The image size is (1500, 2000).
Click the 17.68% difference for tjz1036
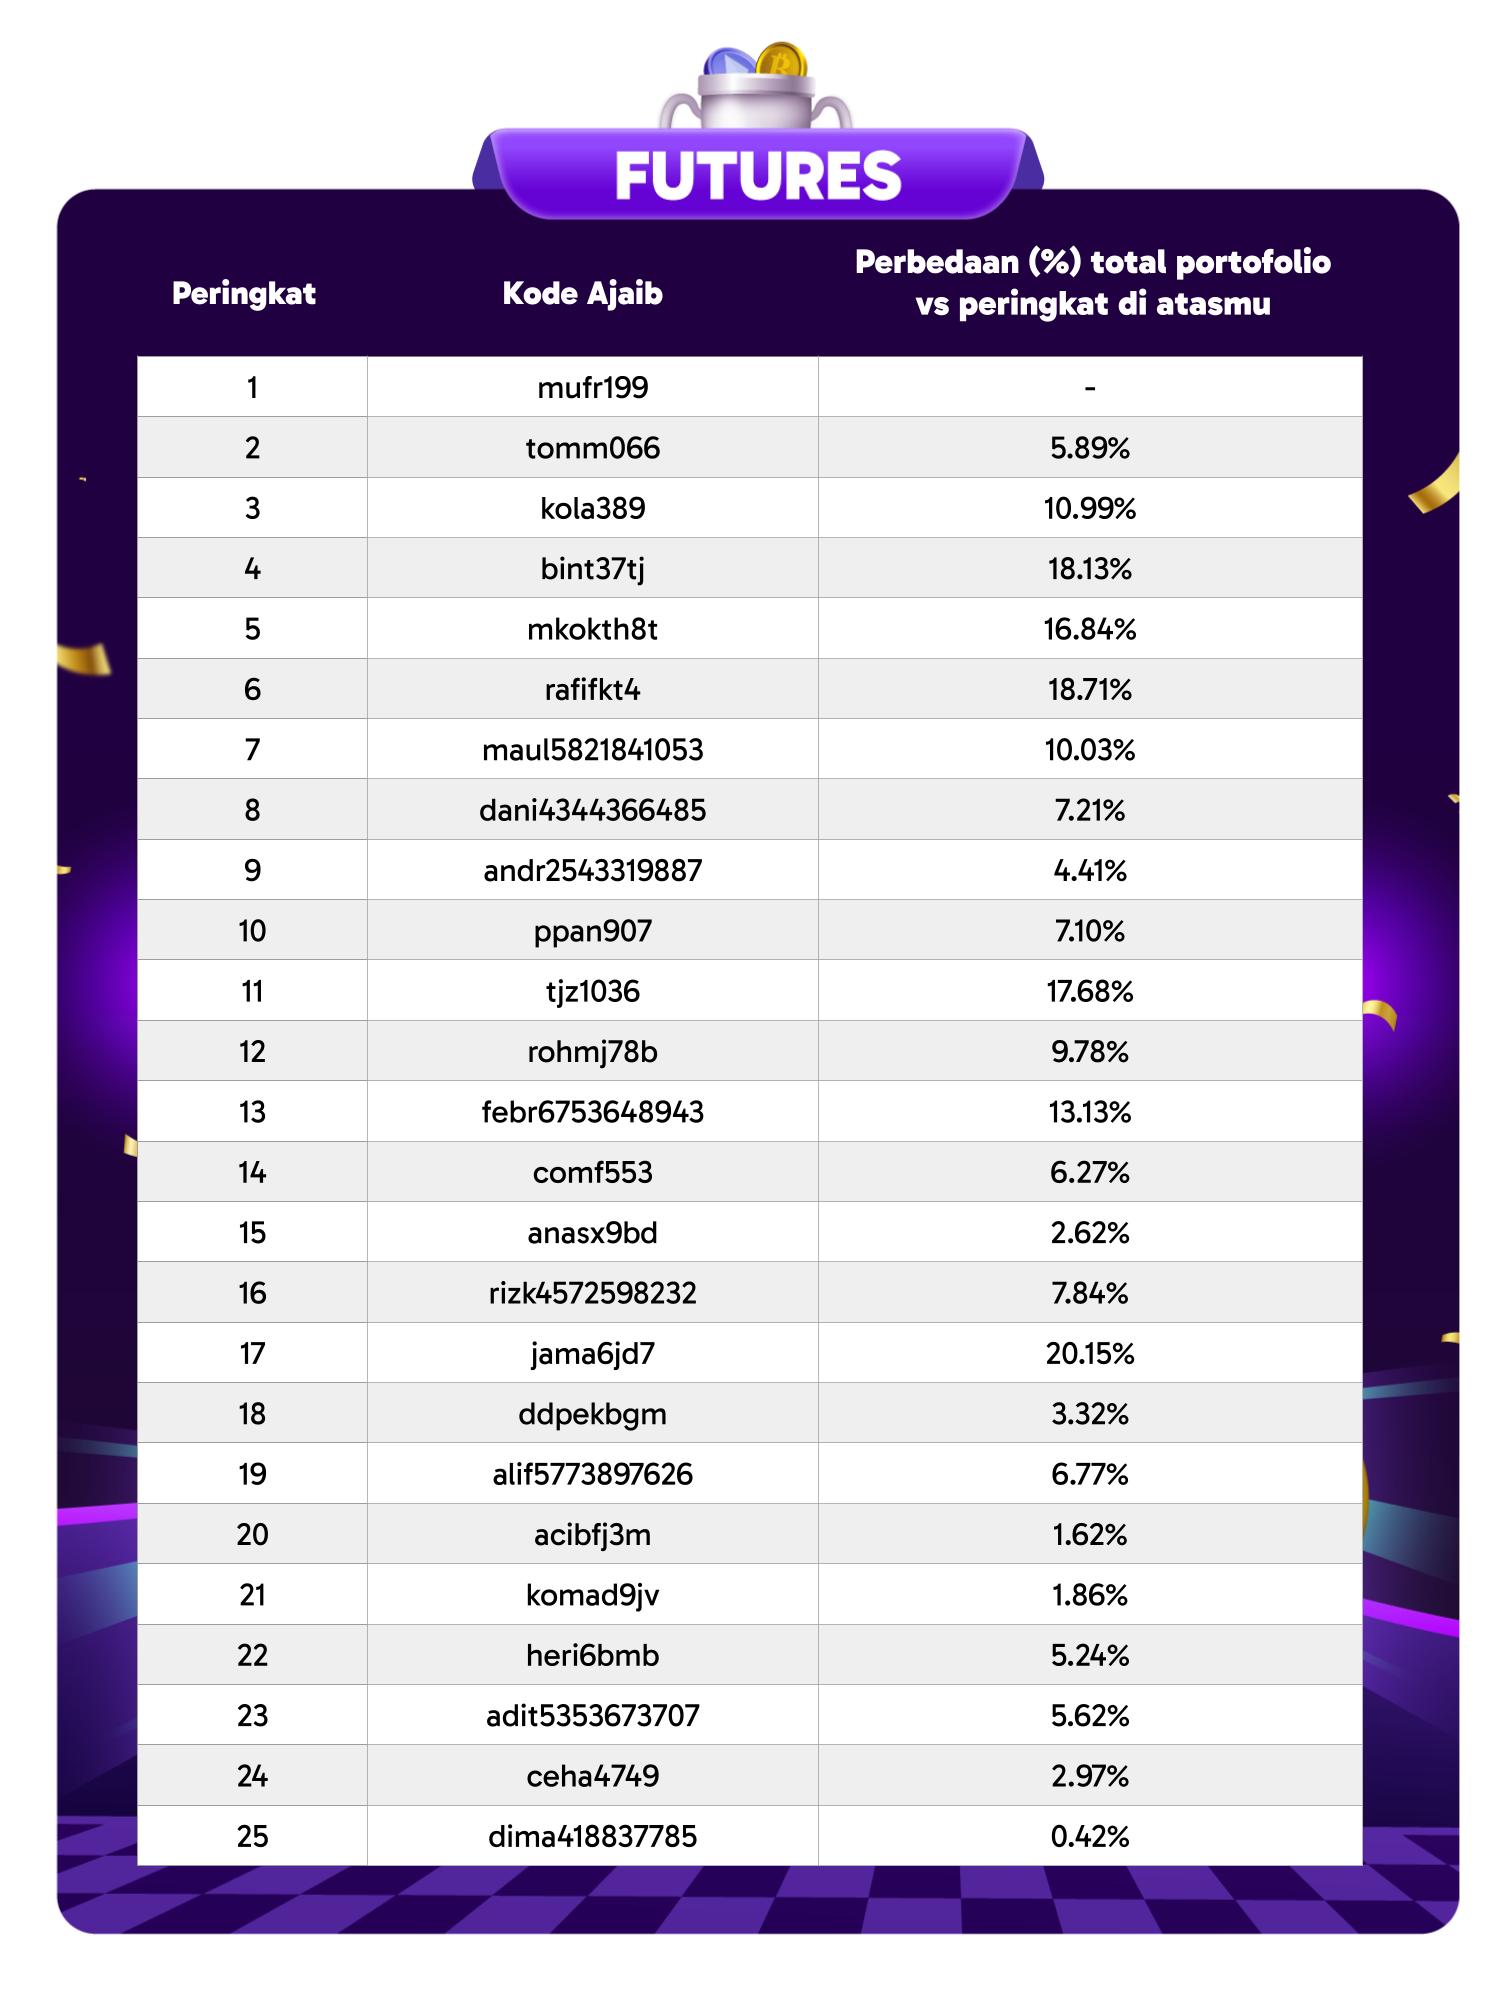[1090, 991]
